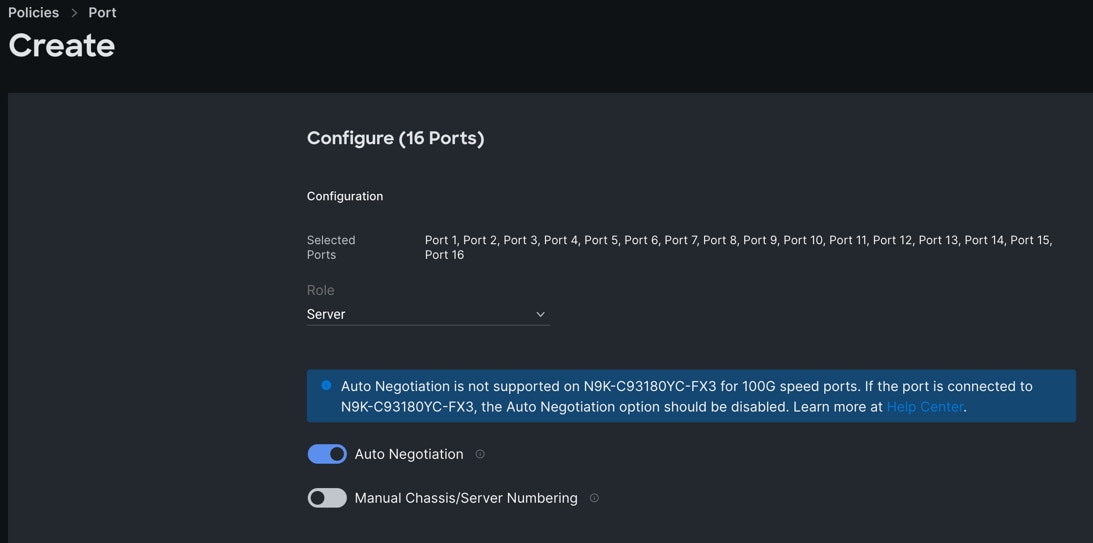Click the Policies breadcrumb link

click(34, 13)
